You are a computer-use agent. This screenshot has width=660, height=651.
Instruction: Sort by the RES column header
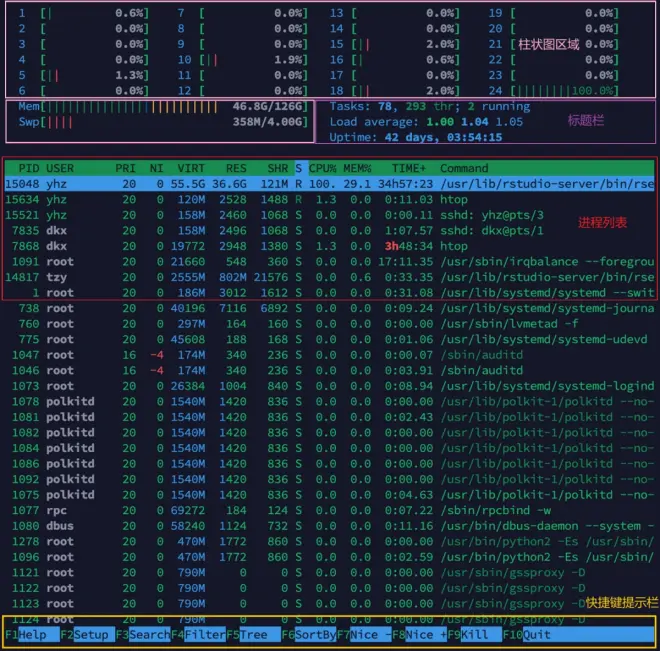[236, 168]
